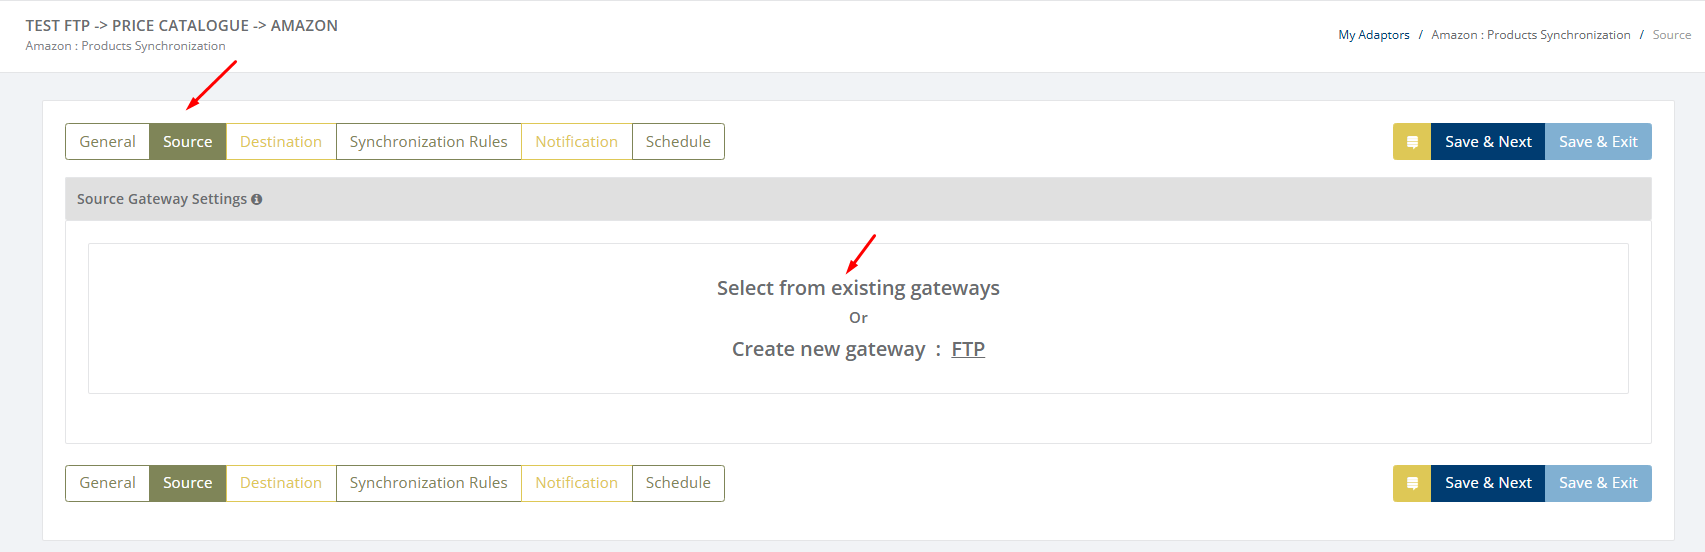
Task: Click the yellow comment icon above the settings panel
Action: (x=1412, y=142)
